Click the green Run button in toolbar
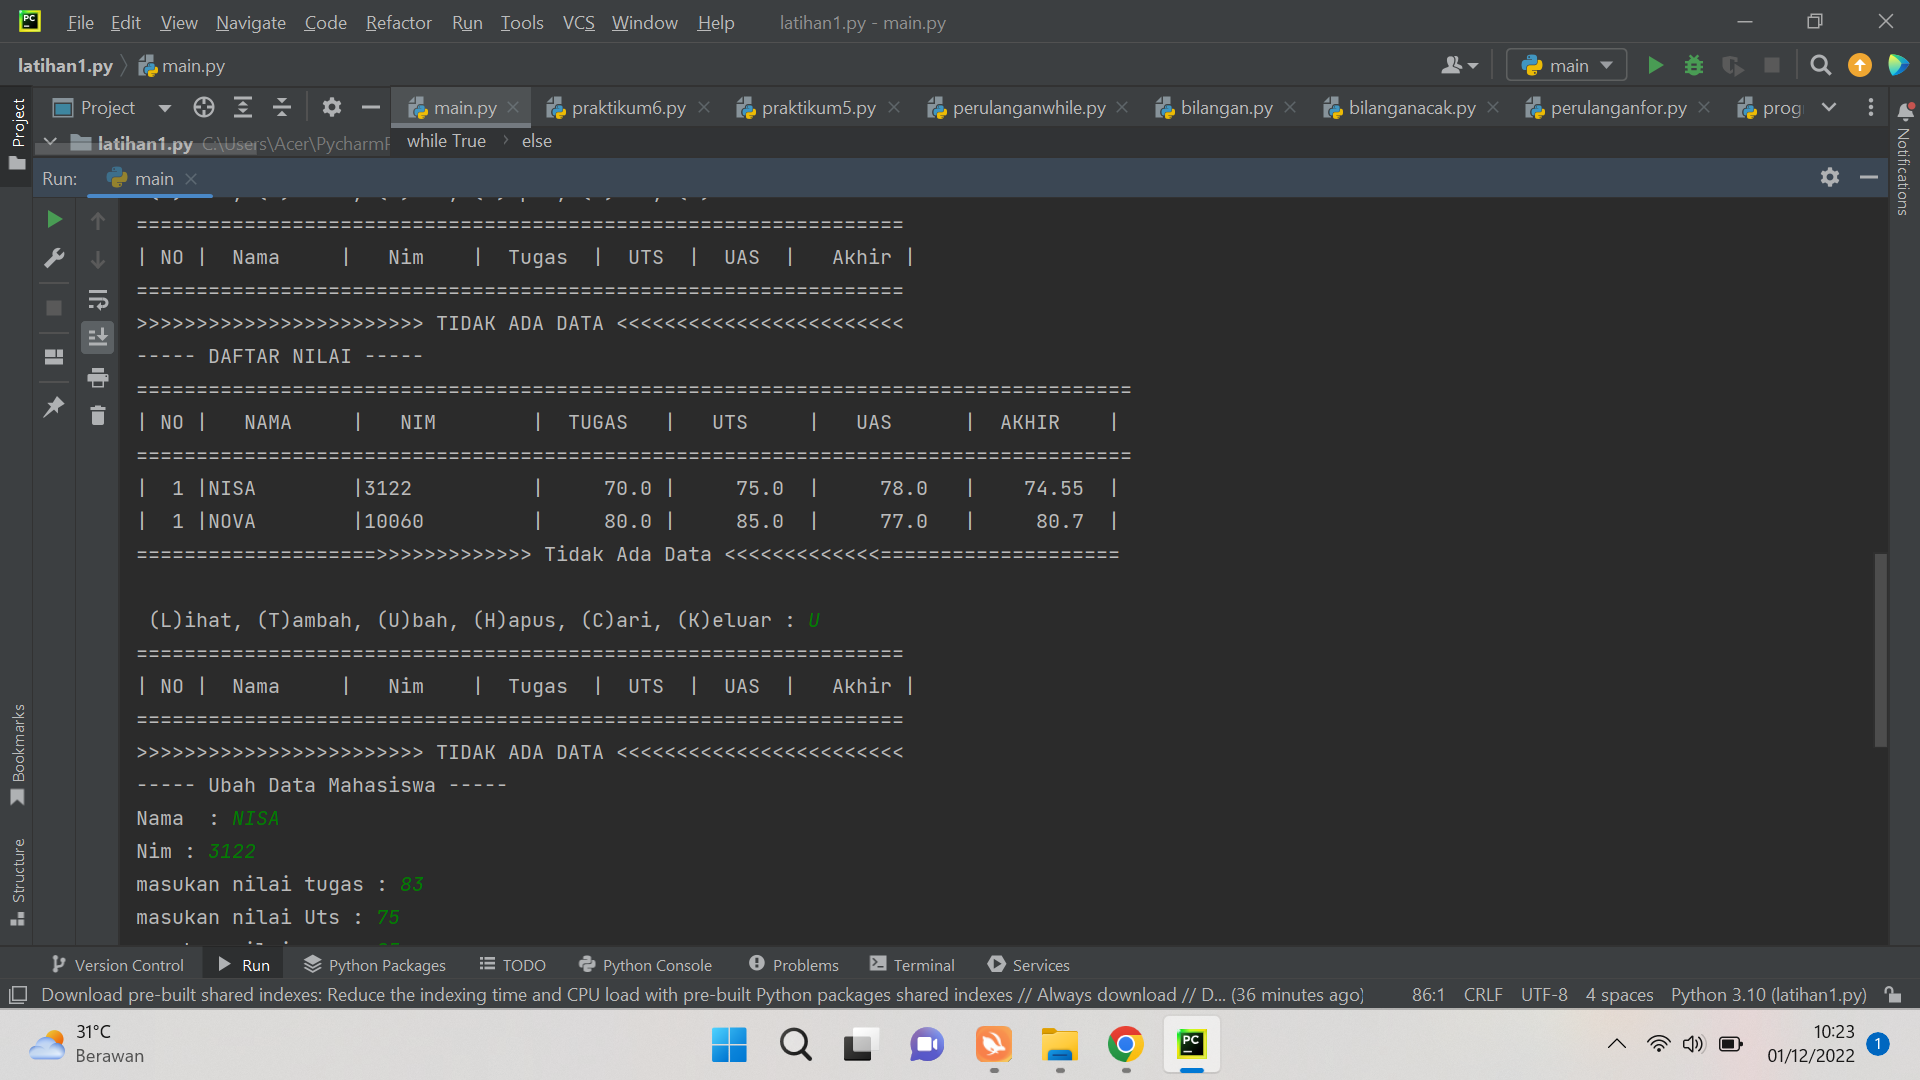The height and width of the screenshot is (1080, 1920). tap(1655, 65)
